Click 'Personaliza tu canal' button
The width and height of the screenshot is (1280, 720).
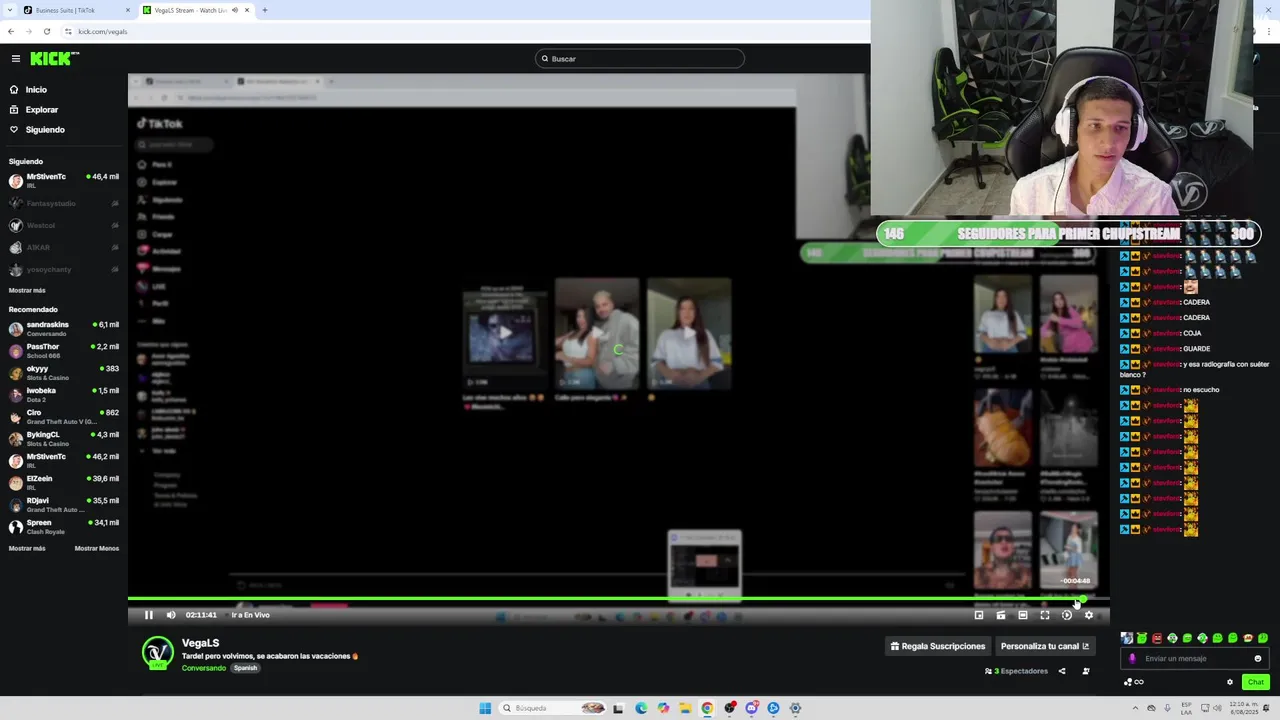pyautogui.click(x=1045, y=646)
